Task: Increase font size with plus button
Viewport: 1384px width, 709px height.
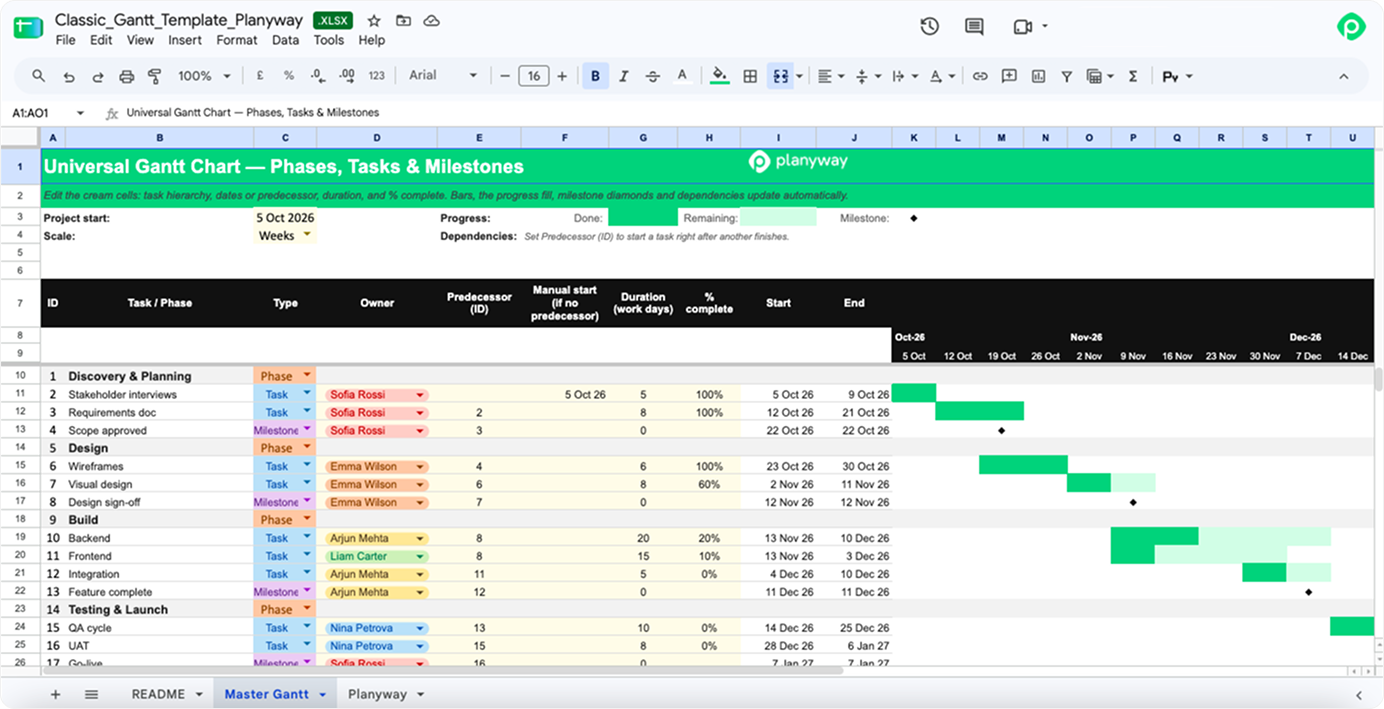Action: click(x=562, y=76)
